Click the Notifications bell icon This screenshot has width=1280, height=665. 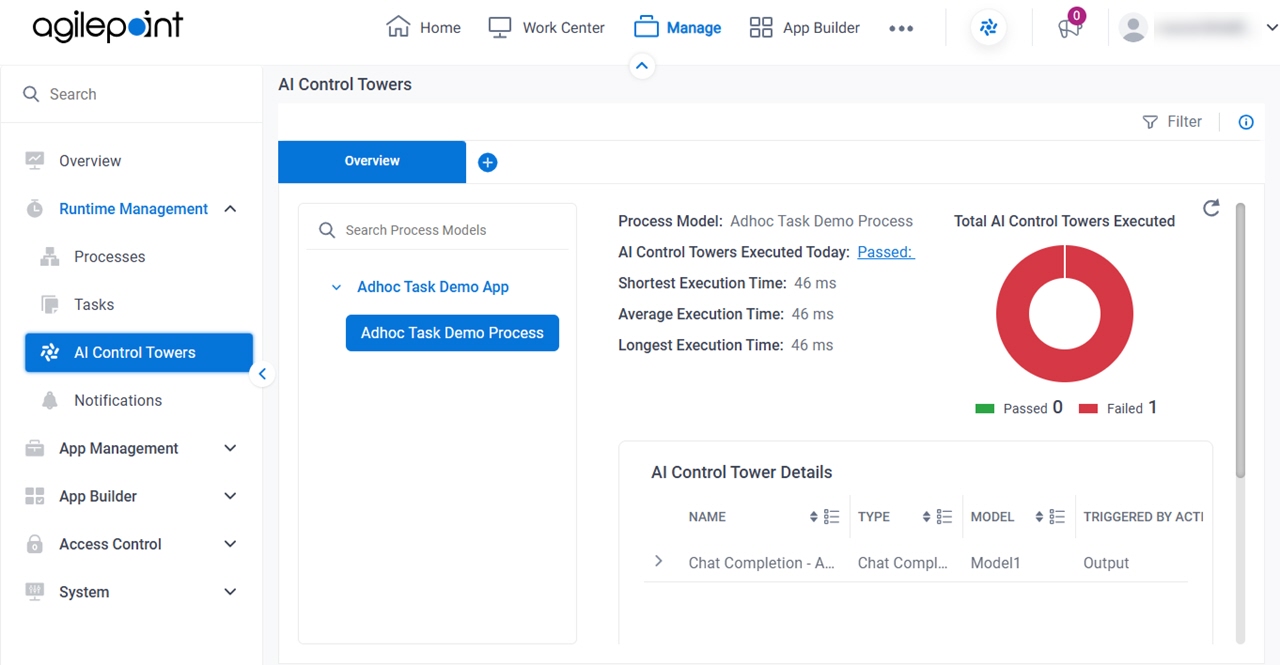[x=50, y=400]
